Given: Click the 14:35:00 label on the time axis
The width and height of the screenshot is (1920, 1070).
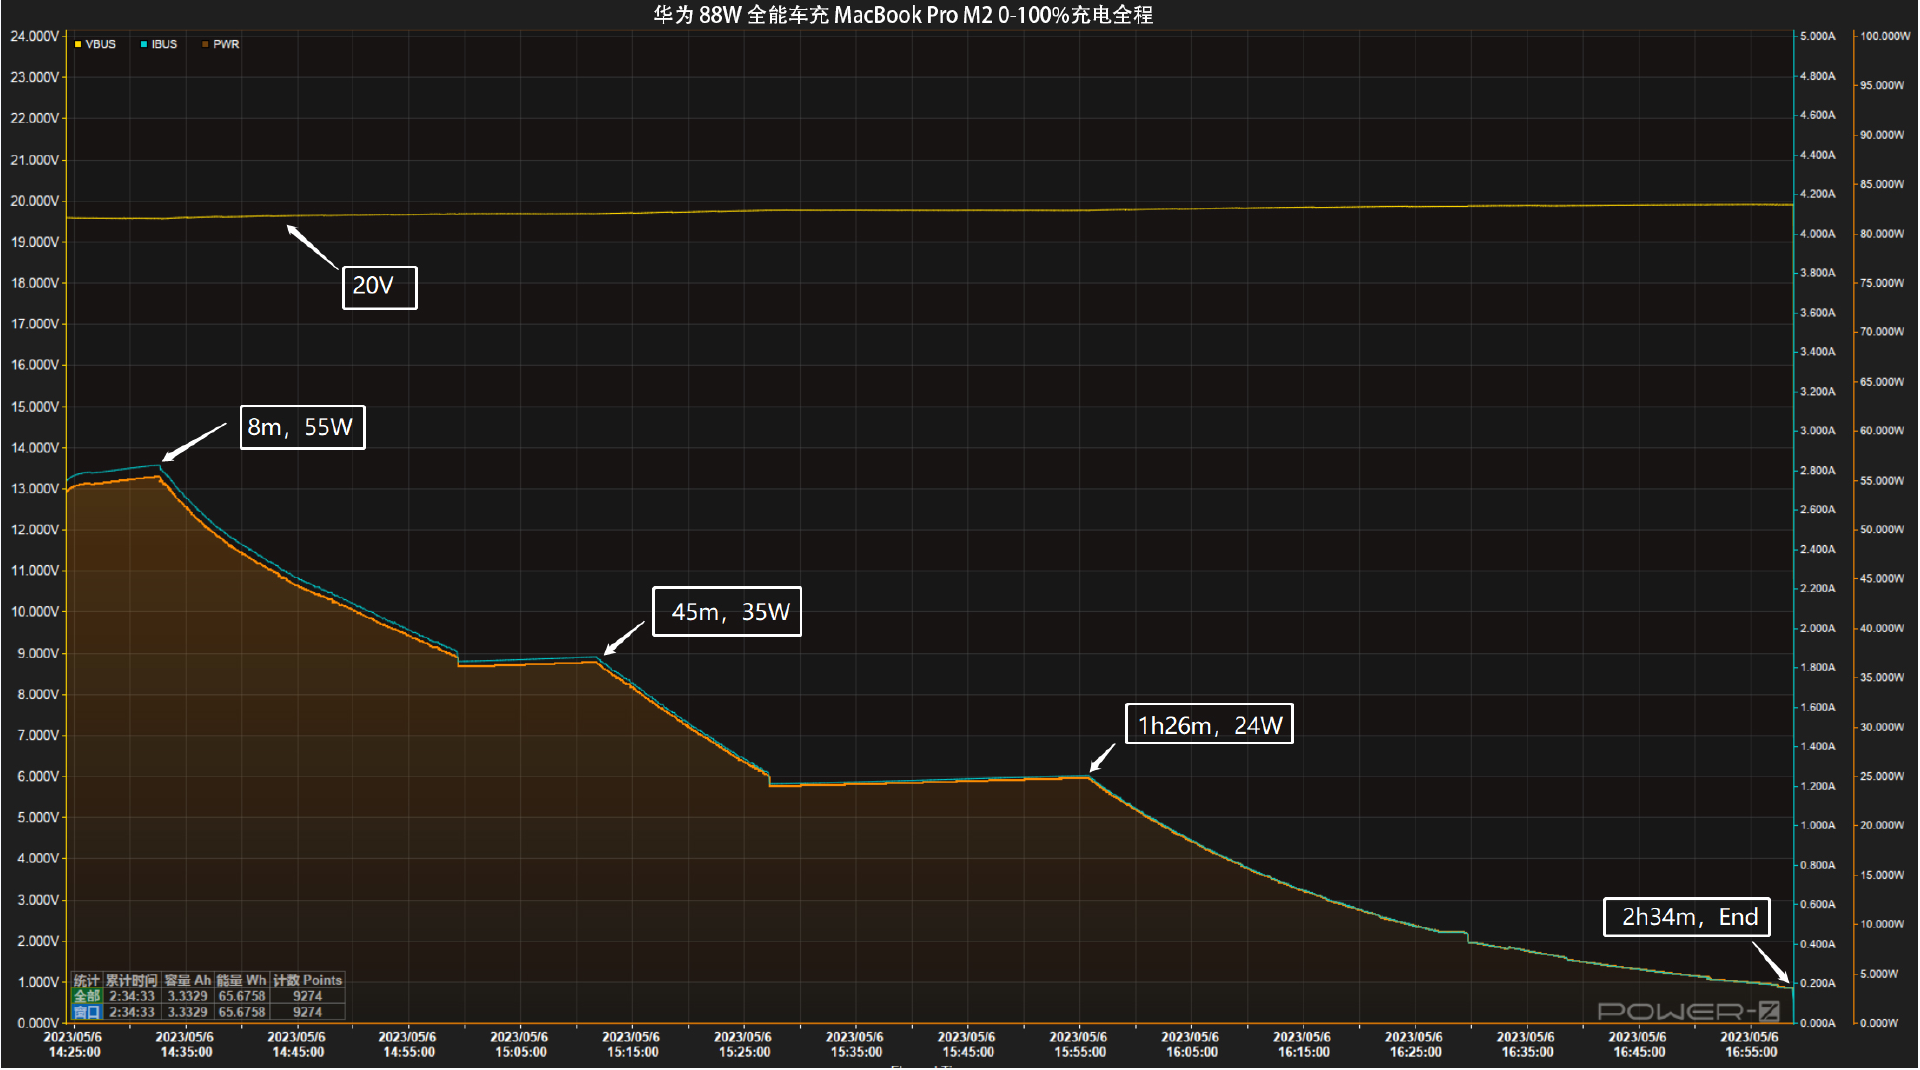Looking at the screenshot, I should (186, 1052).
